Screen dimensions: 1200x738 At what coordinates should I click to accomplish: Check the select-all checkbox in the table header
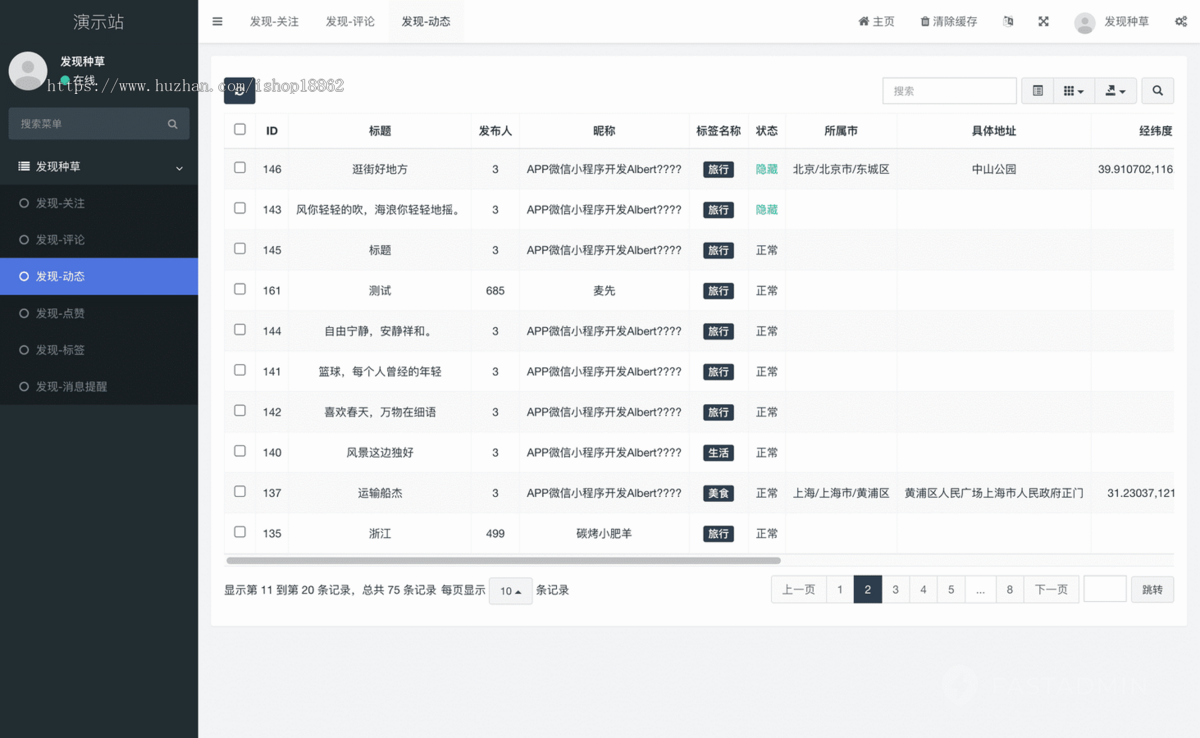239,129
